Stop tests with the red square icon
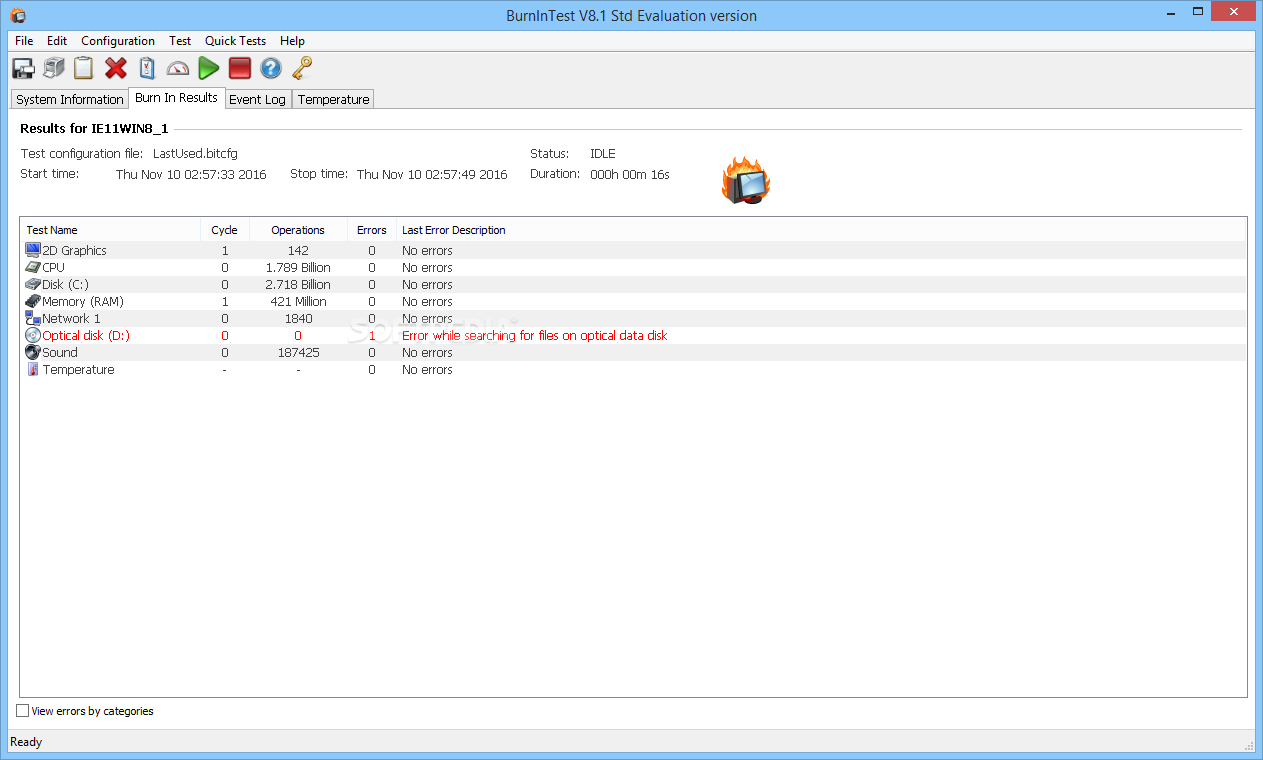This screenshot has width=1263, height=760. tap(240, 68)
